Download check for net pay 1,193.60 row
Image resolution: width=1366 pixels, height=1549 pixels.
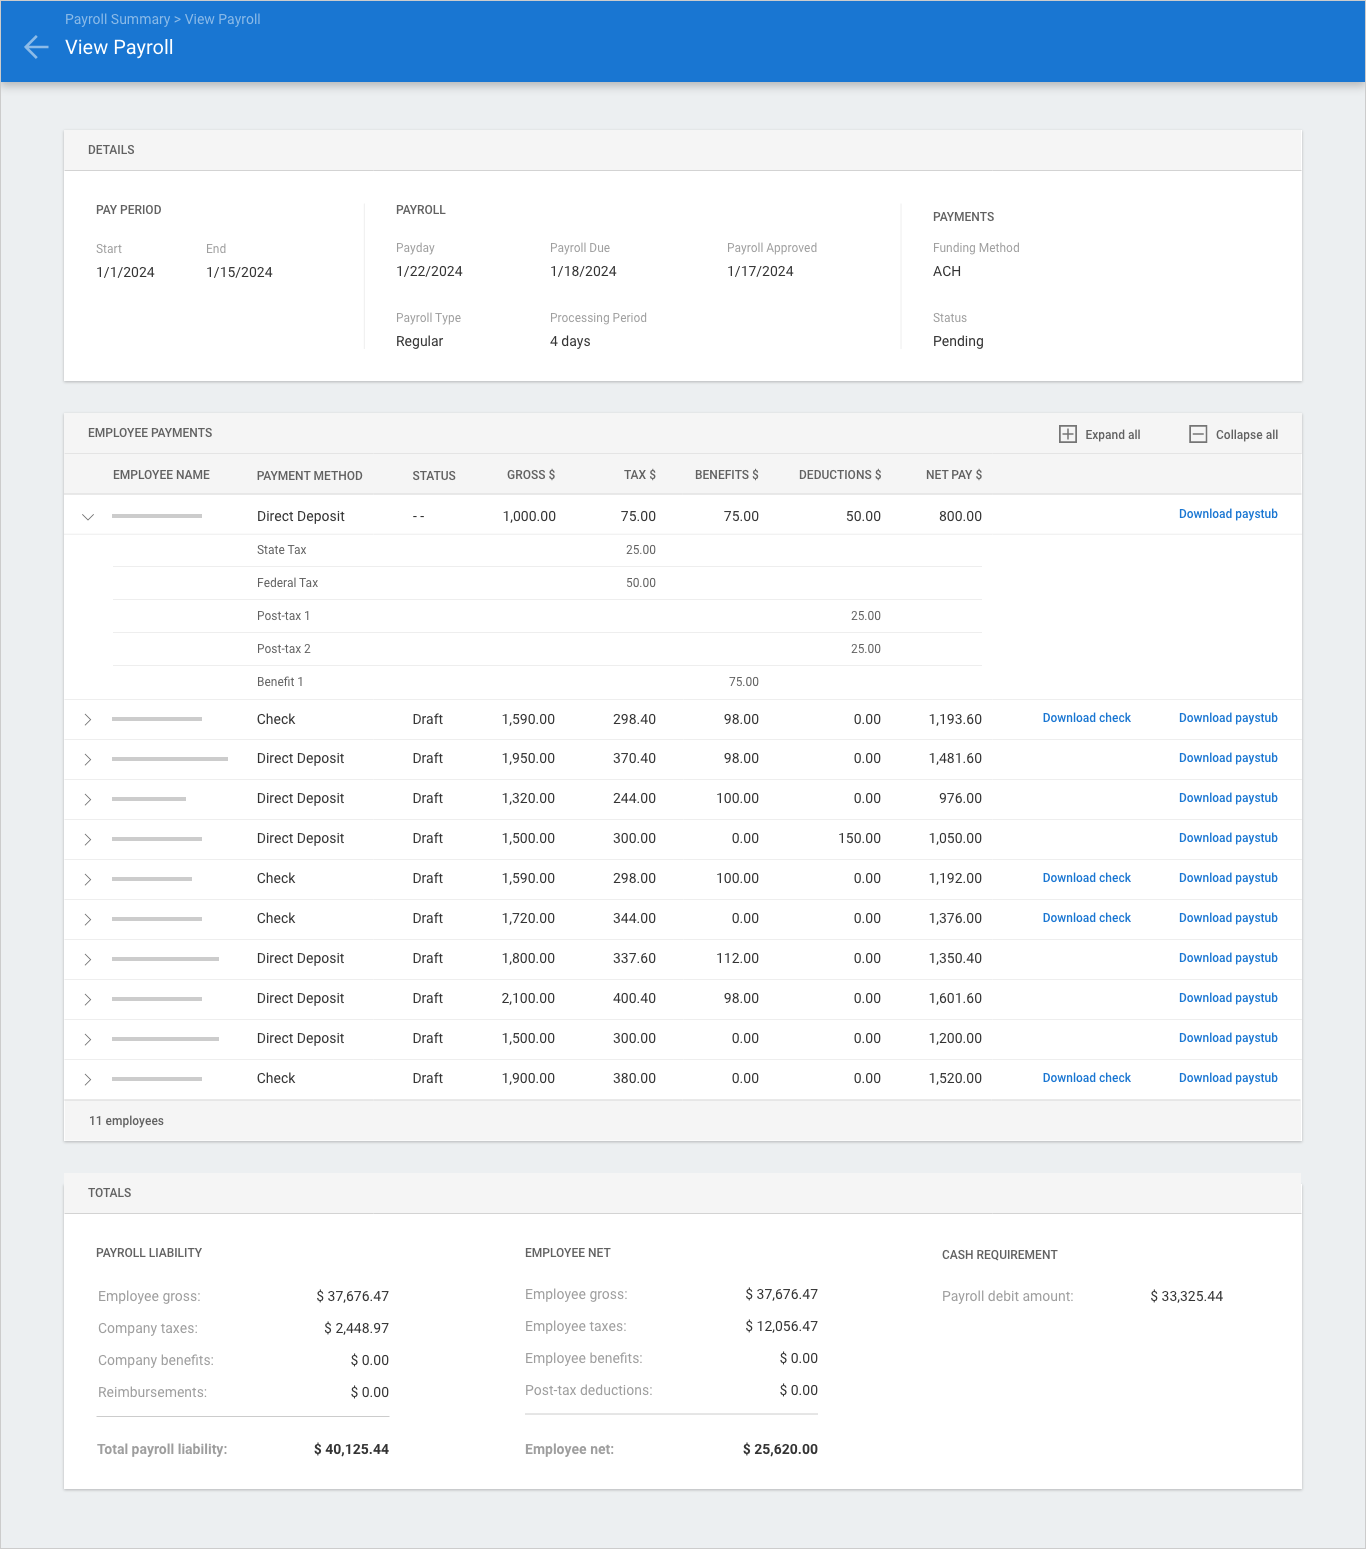[x=1086, y=718]
